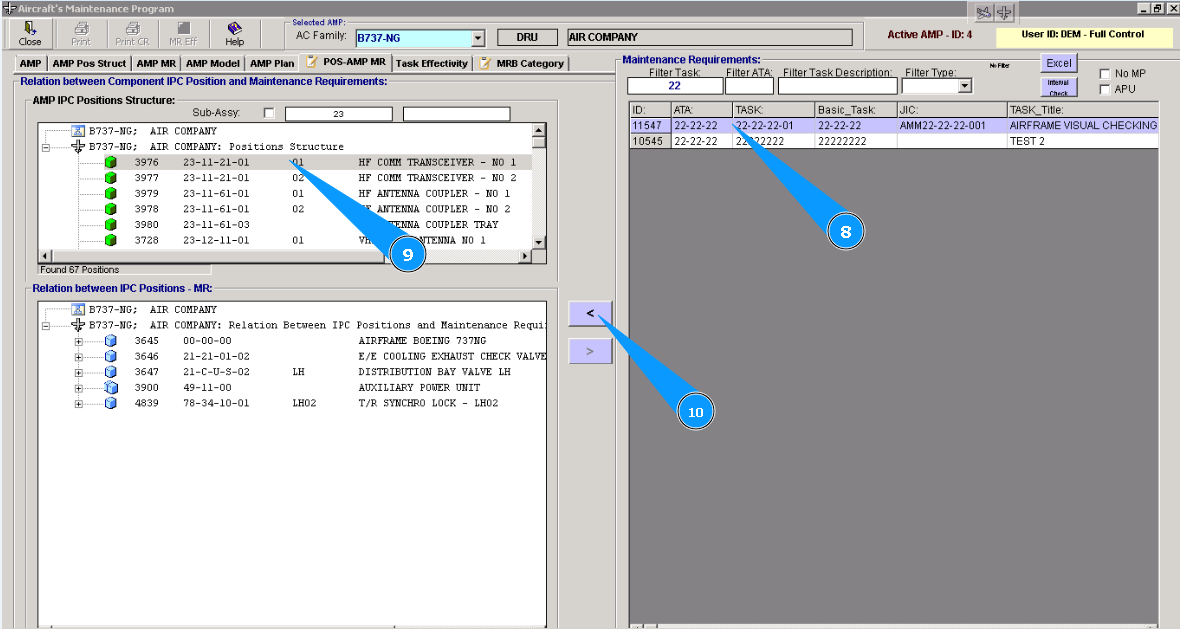Click the airplane top-view icon at top

click(1004, 12)
